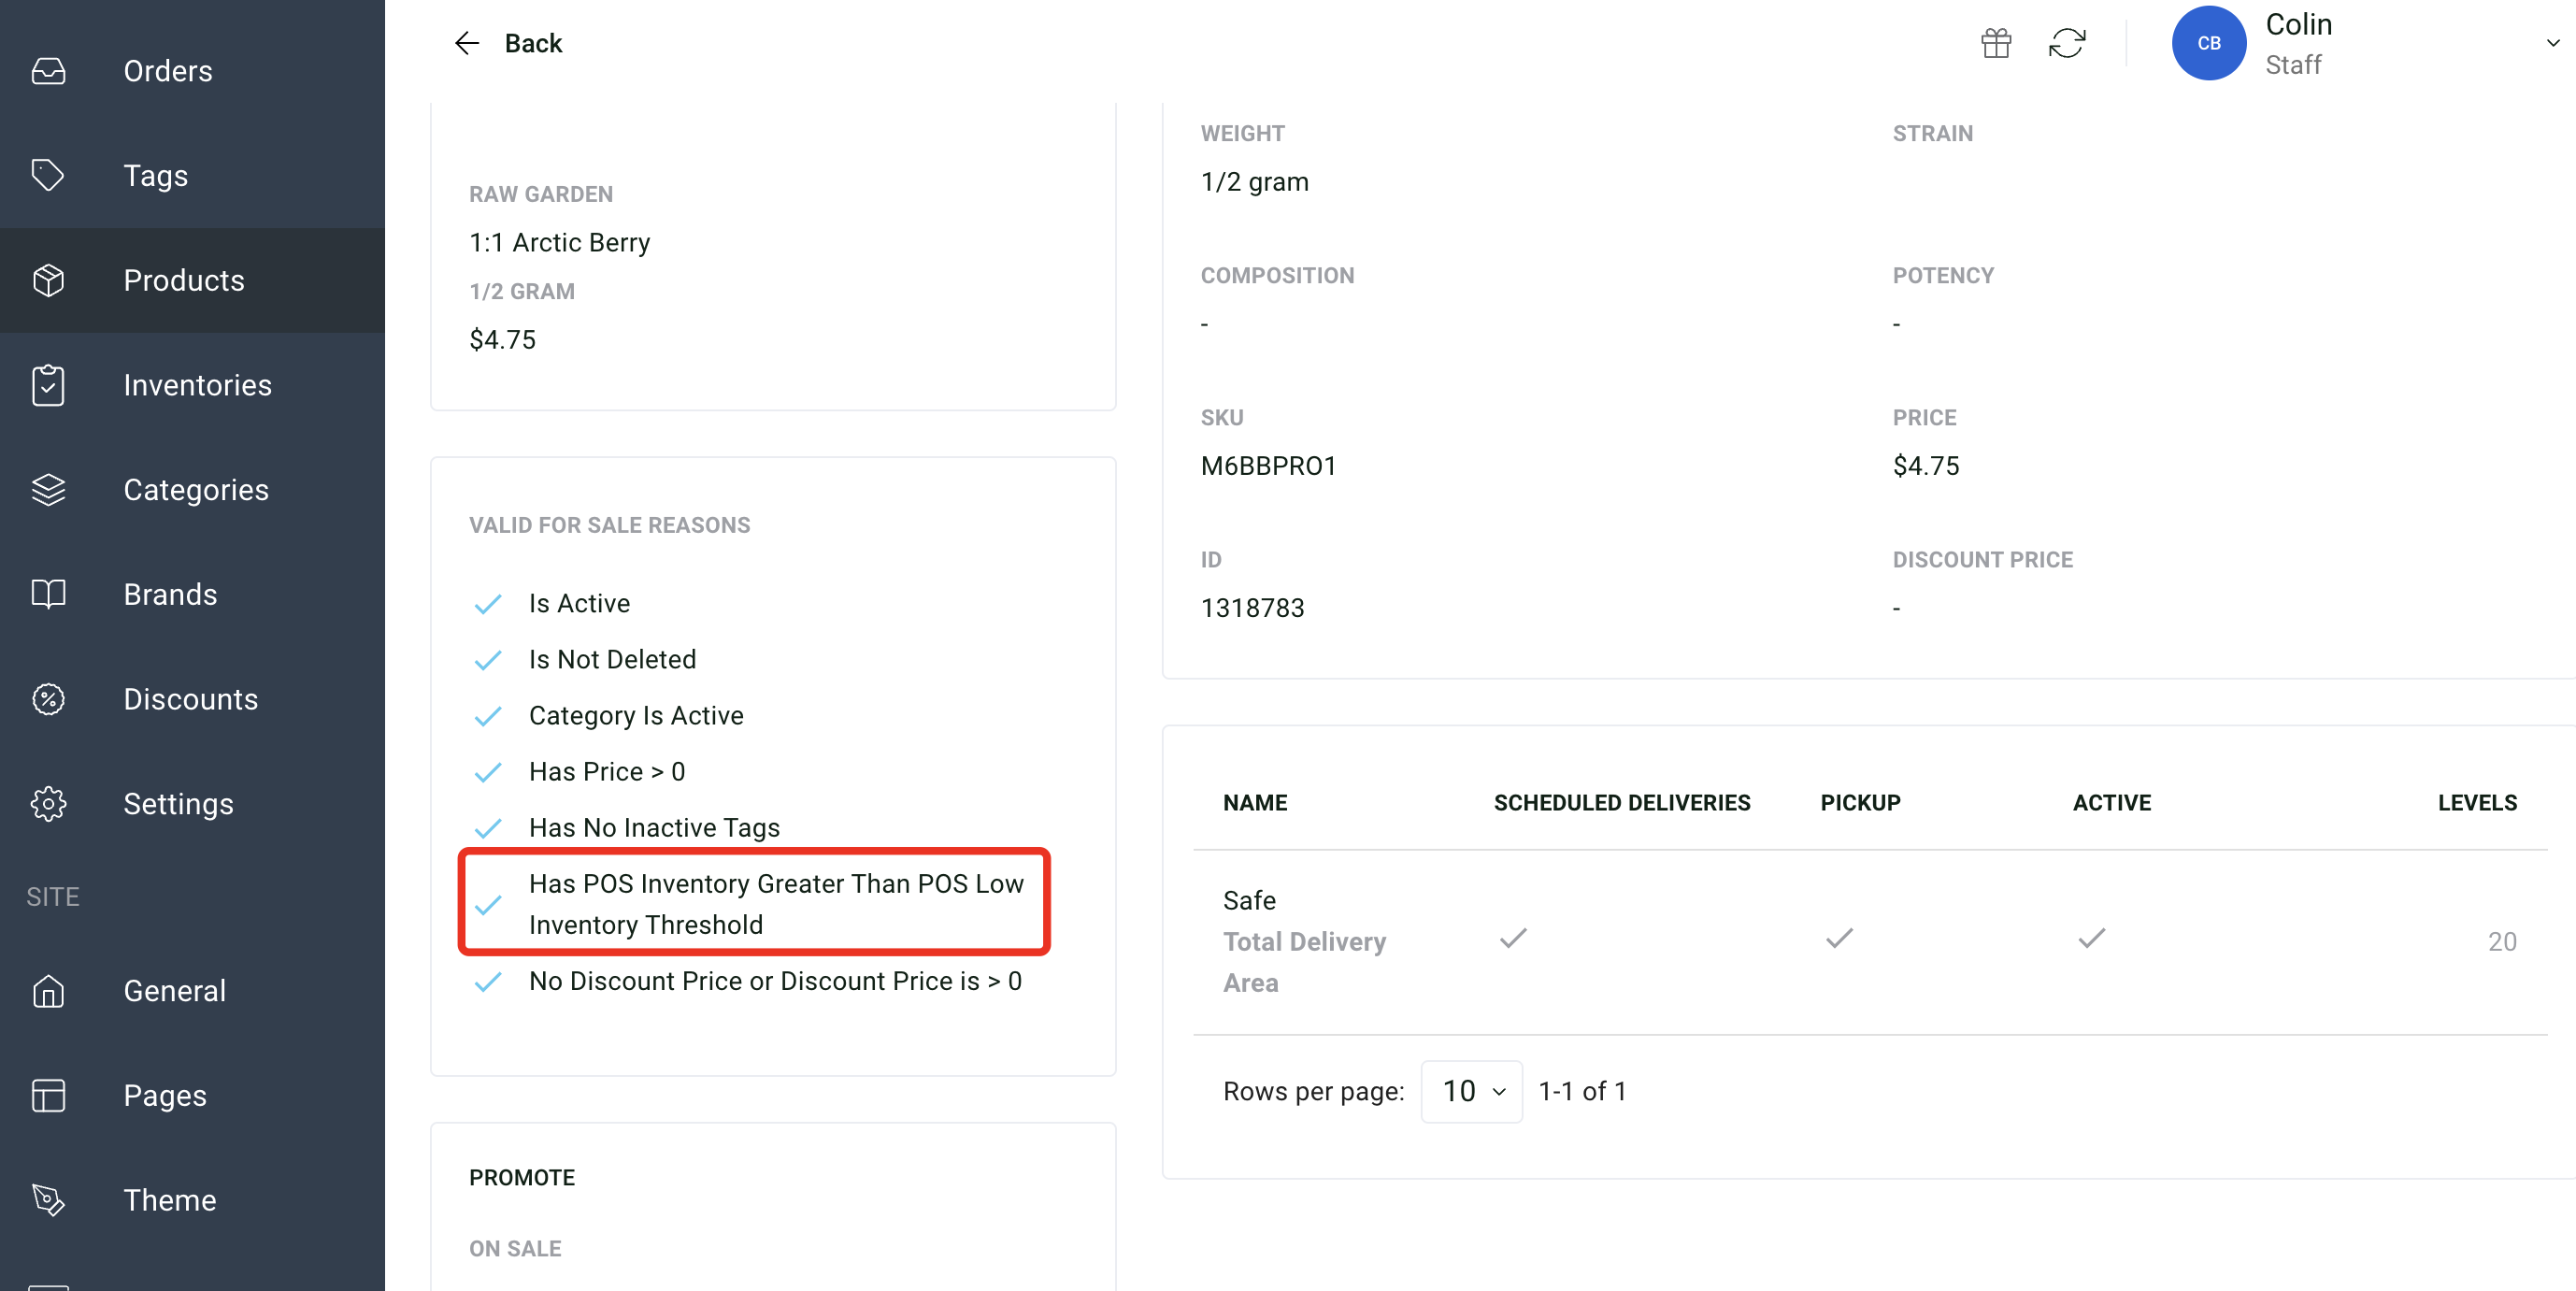This screenshot has height=1291, width=2576.
Task: Click the gift icon in the top bar
Action: coord(1996,43)
